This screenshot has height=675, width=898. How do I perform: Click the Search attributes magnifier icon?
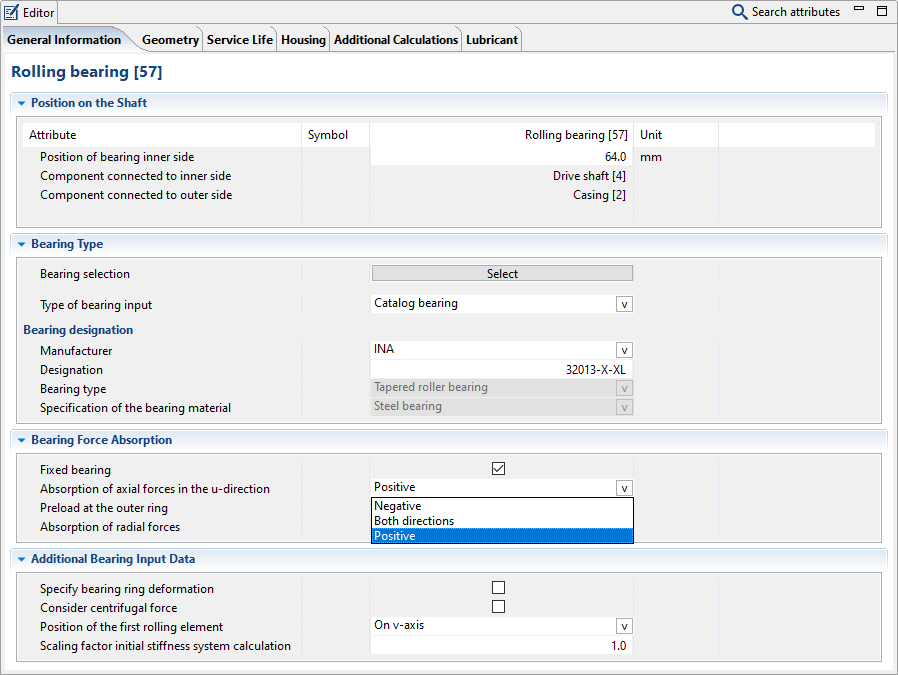[x=740, y=12]
